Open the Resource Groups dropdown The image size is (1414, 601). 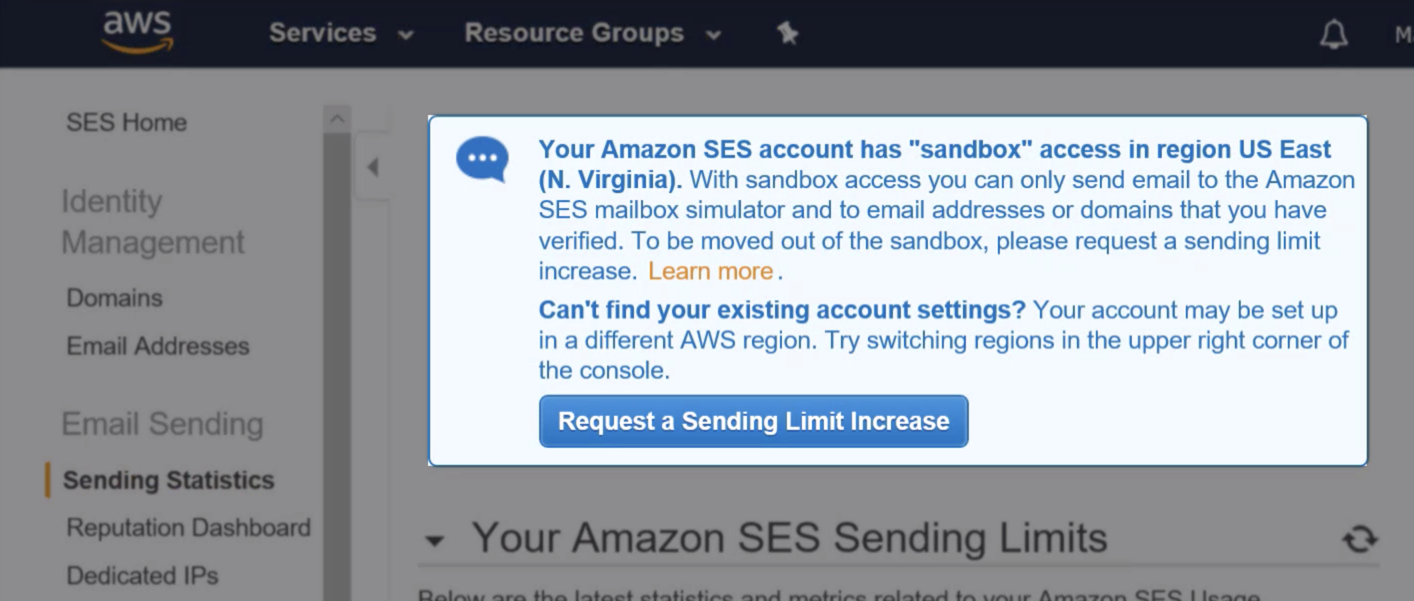572,32
